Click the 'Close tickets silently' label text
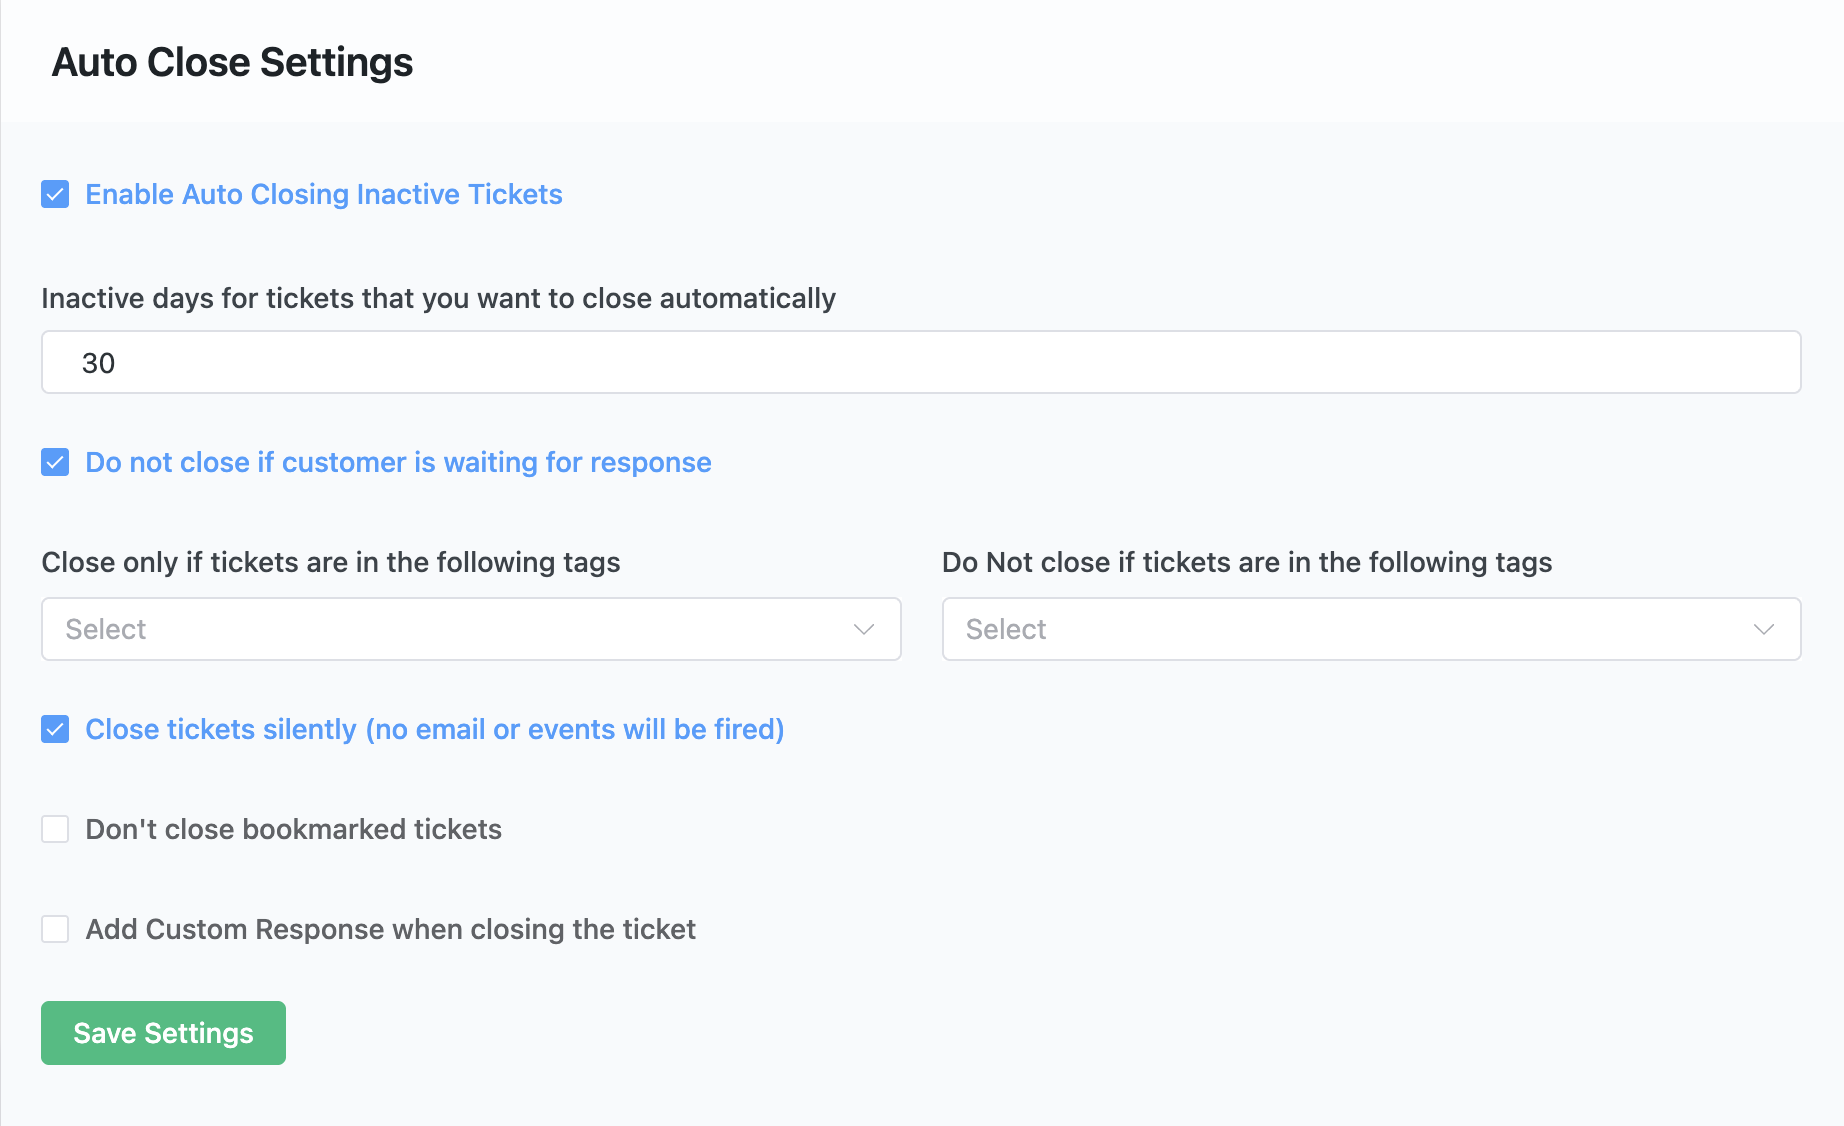The width and height of the screenshot is (1844, 1126). (x=434, y=729)
